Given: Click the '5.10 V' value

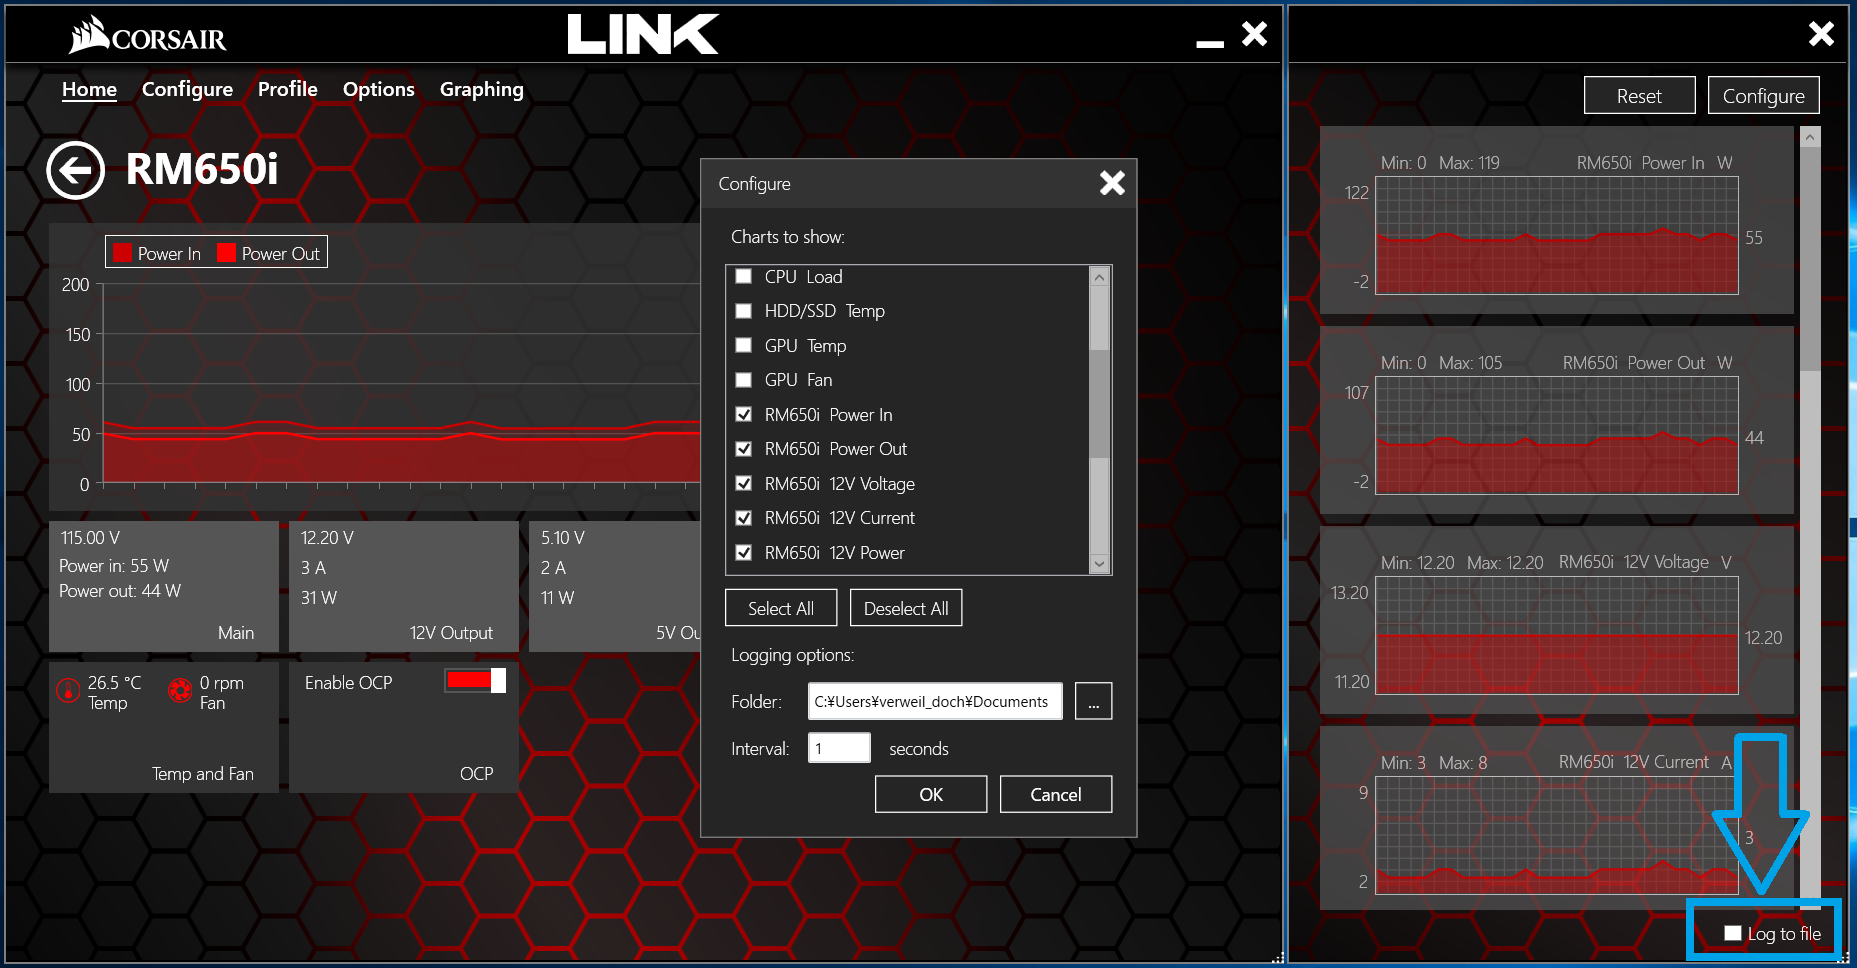Looking at the screenshot, I should [x=563, y=538].
